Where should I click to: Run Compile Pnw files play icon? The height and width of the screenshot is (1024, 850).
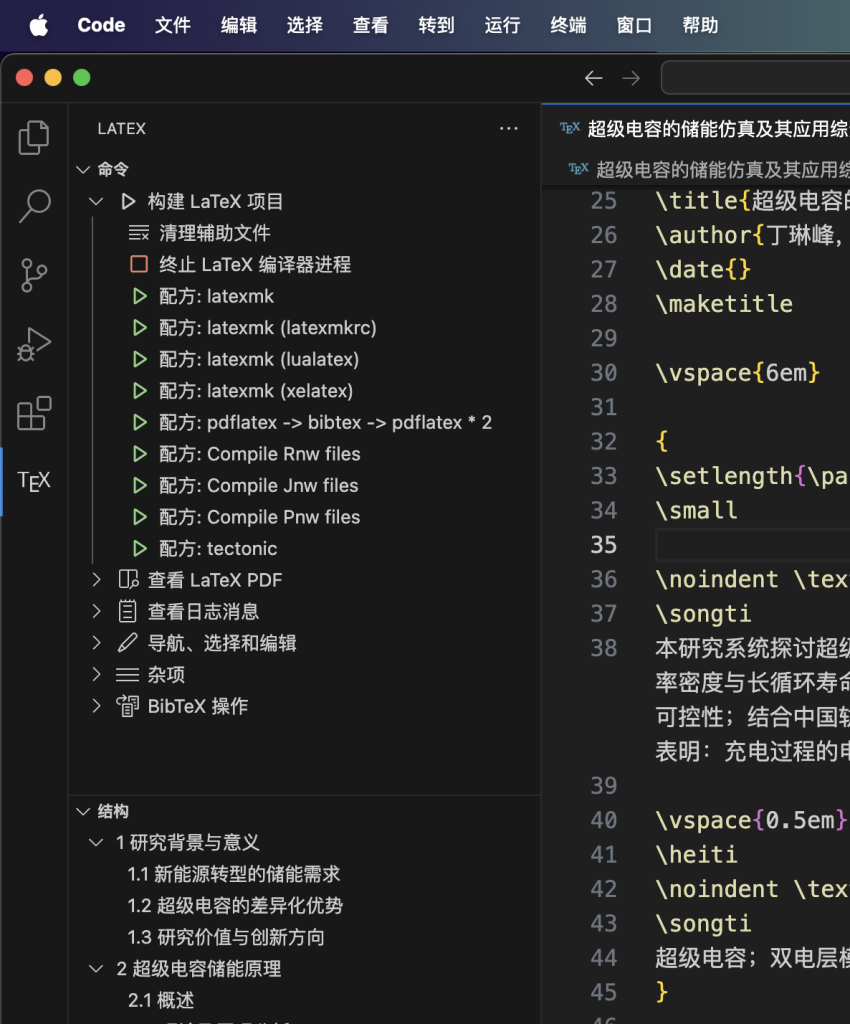[140, 517]
